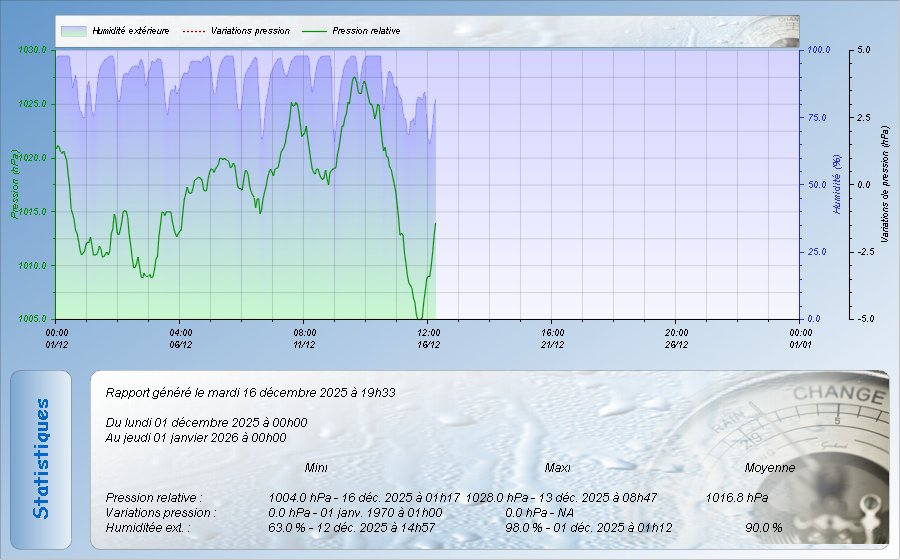Image resolution: width=900 pixels, height=560 pixels.
Task: Select the 04:00 06/12 time axis label
Action: pyautogui.click(x=181, y=338)
